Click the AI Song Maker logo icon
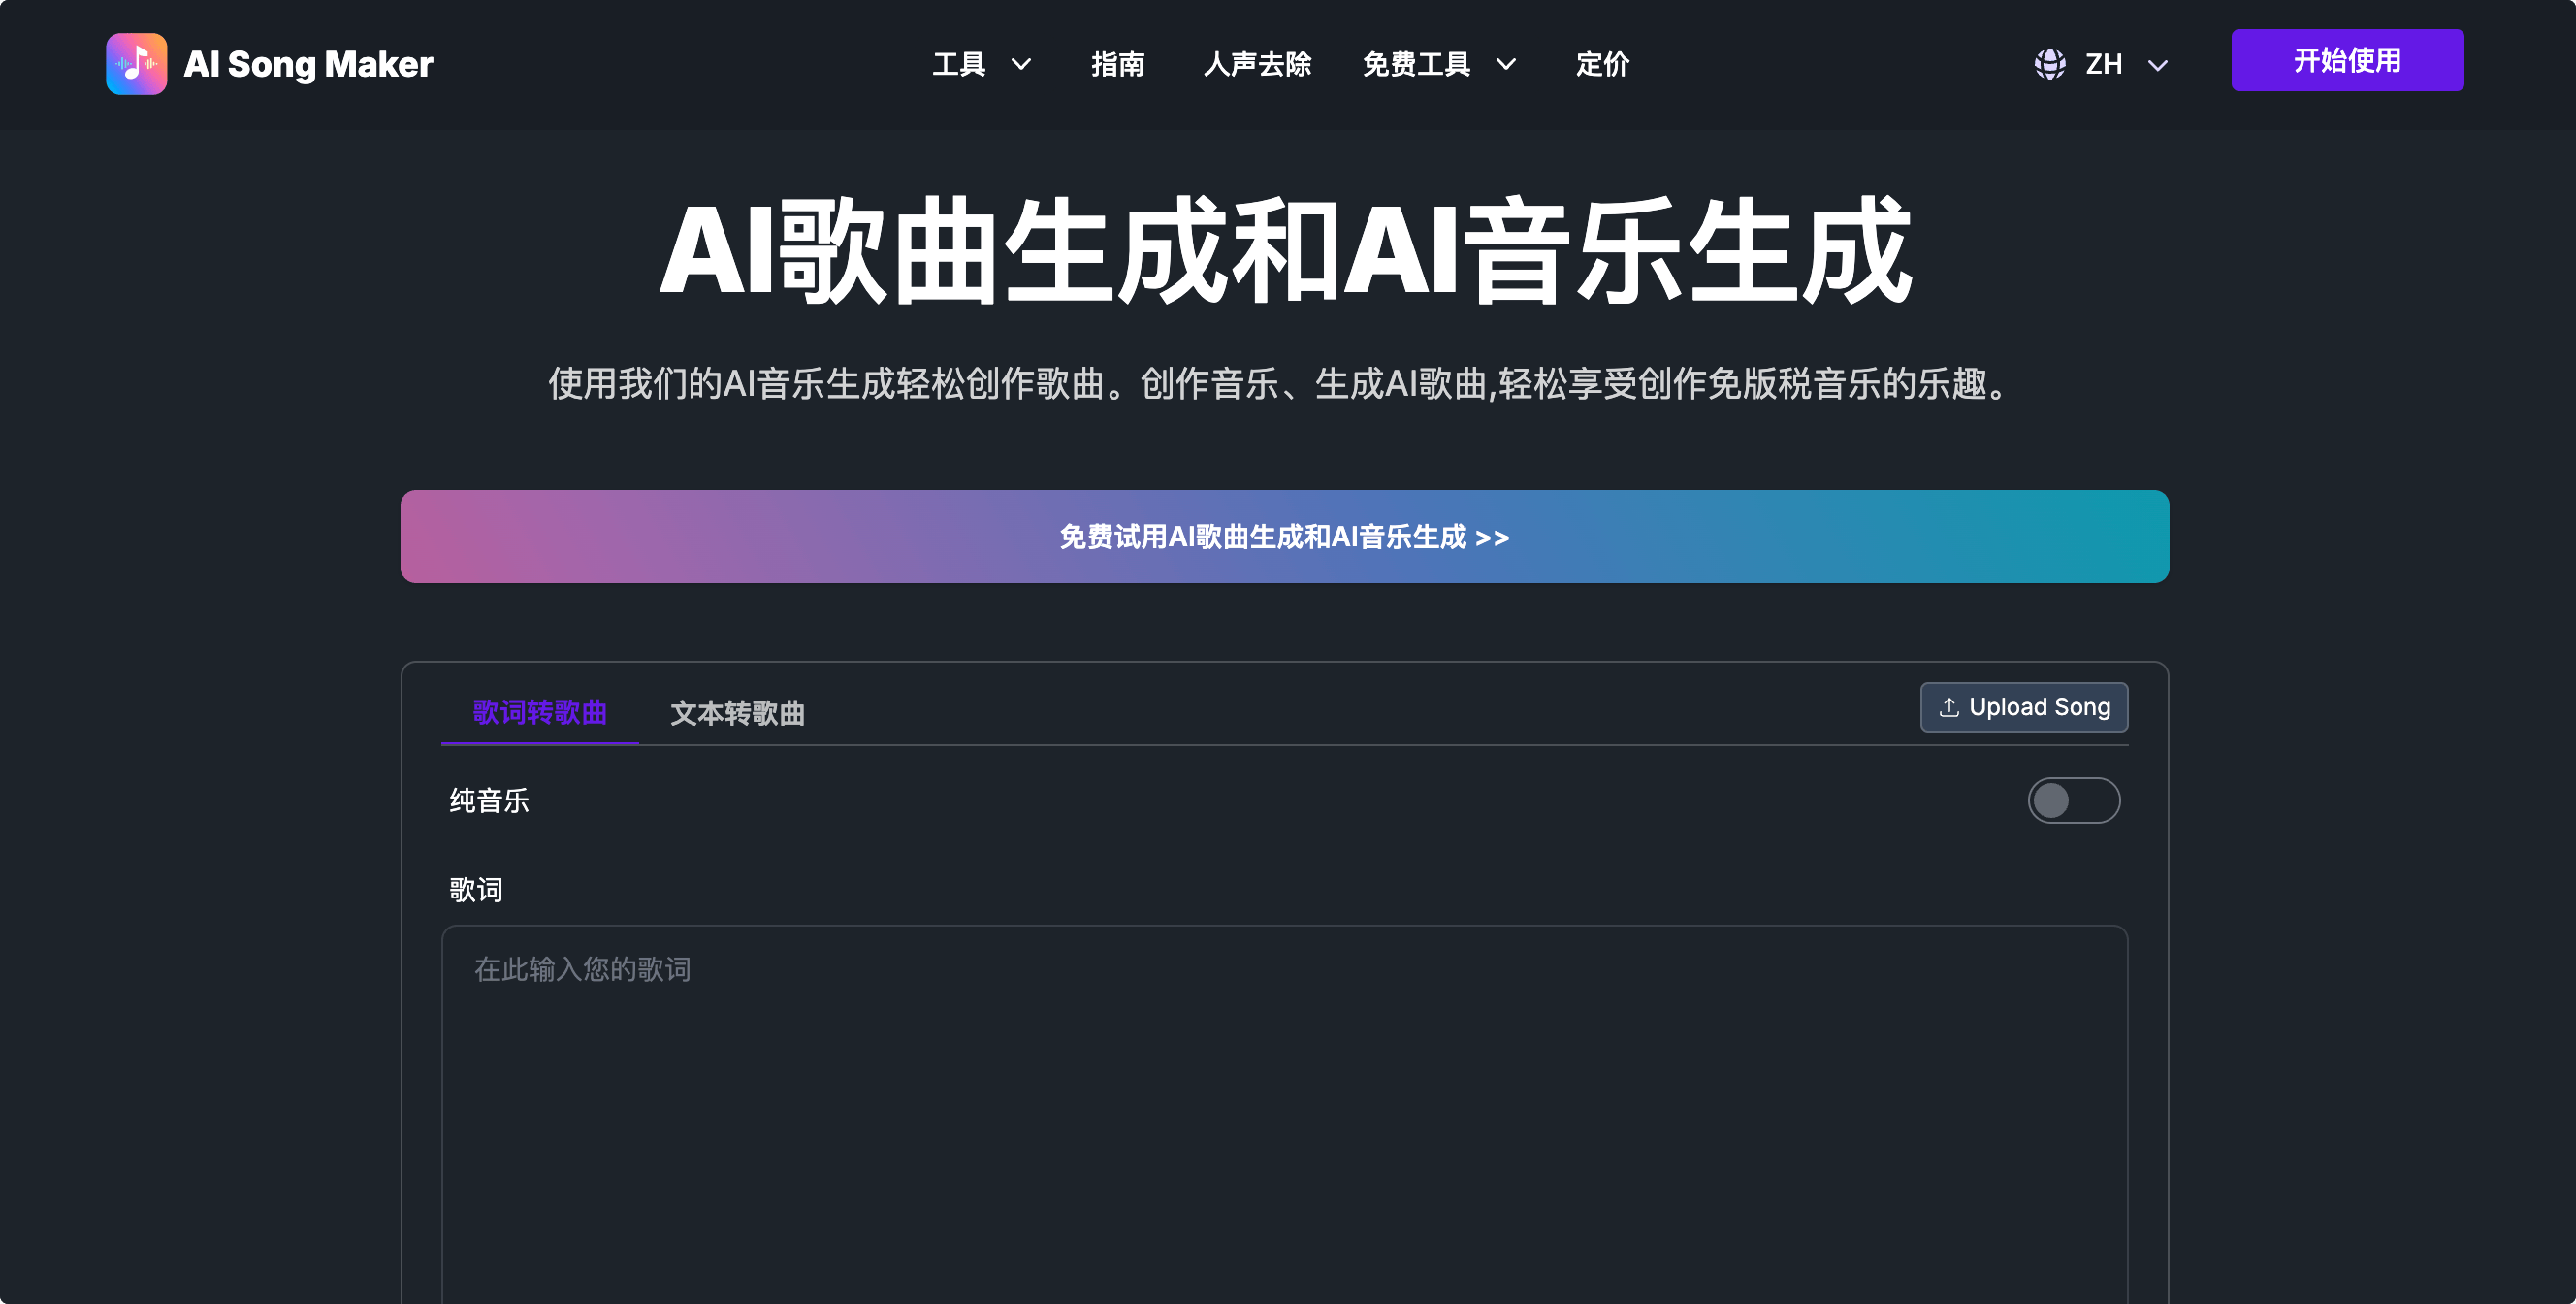Viewport: 2576px width, 1304px height. 136,64
